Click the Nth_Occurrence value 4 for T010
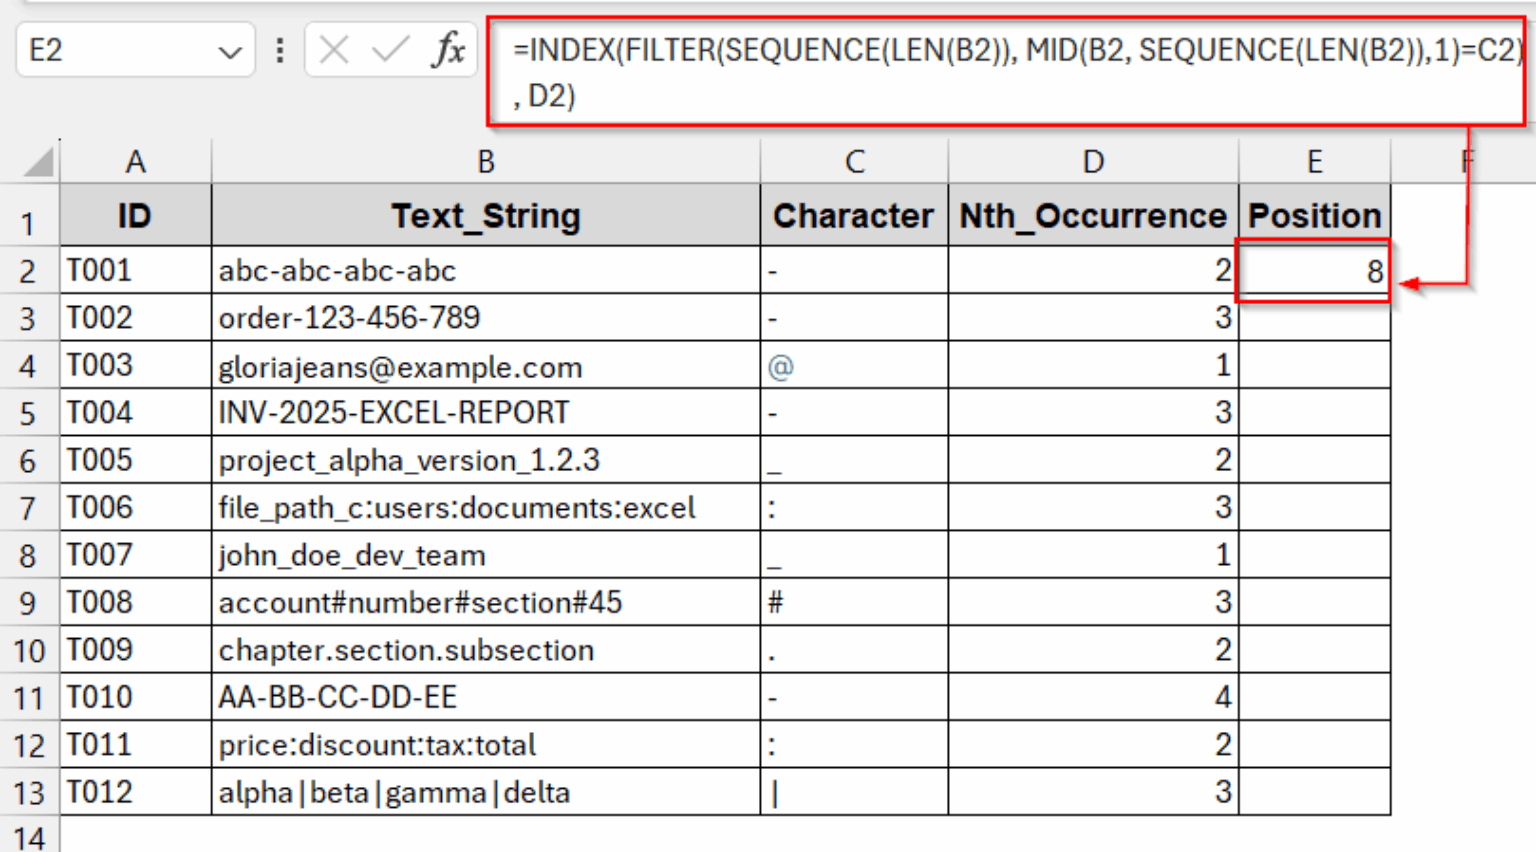1536x852 pixels. (1093, 697)
